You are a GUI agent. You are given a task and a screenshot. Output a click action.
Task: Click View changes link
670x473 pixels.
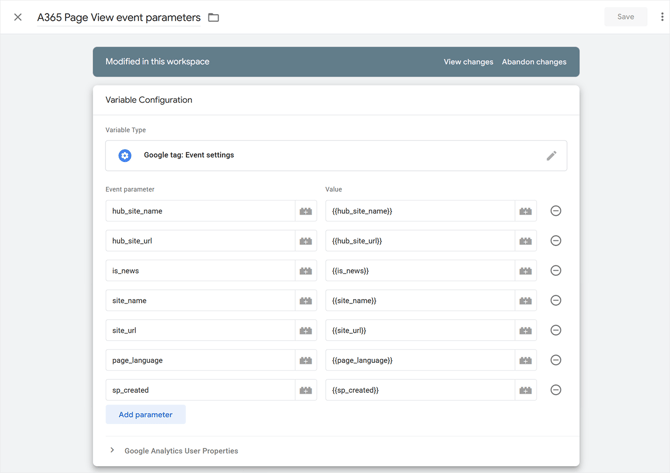click(468, 62)
